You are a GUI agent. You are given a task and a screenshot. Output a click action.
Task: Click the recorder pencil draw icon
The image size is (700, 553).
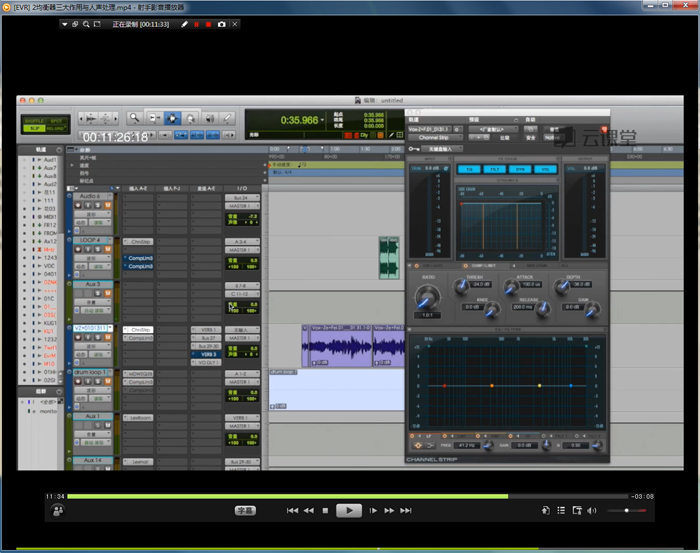click(x=184, y=24)
